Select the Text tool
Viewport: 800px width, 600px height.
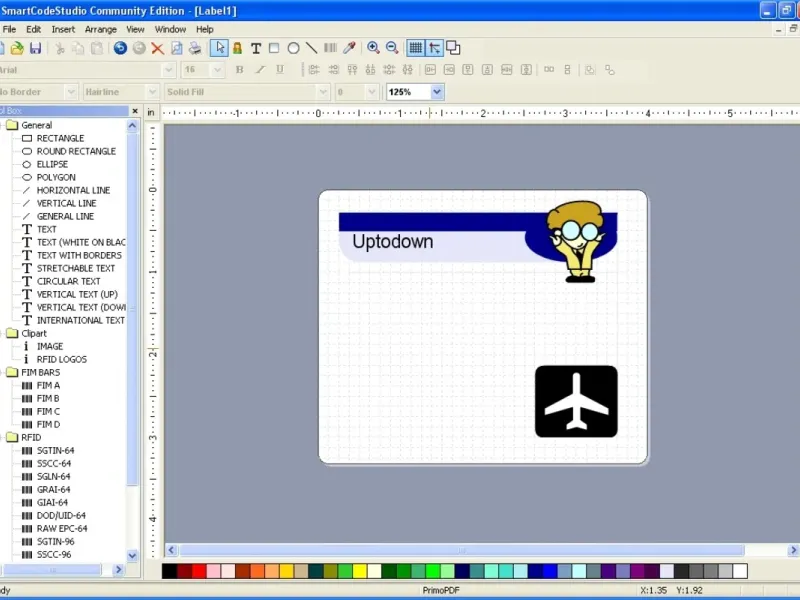click(x=256, y=48)
